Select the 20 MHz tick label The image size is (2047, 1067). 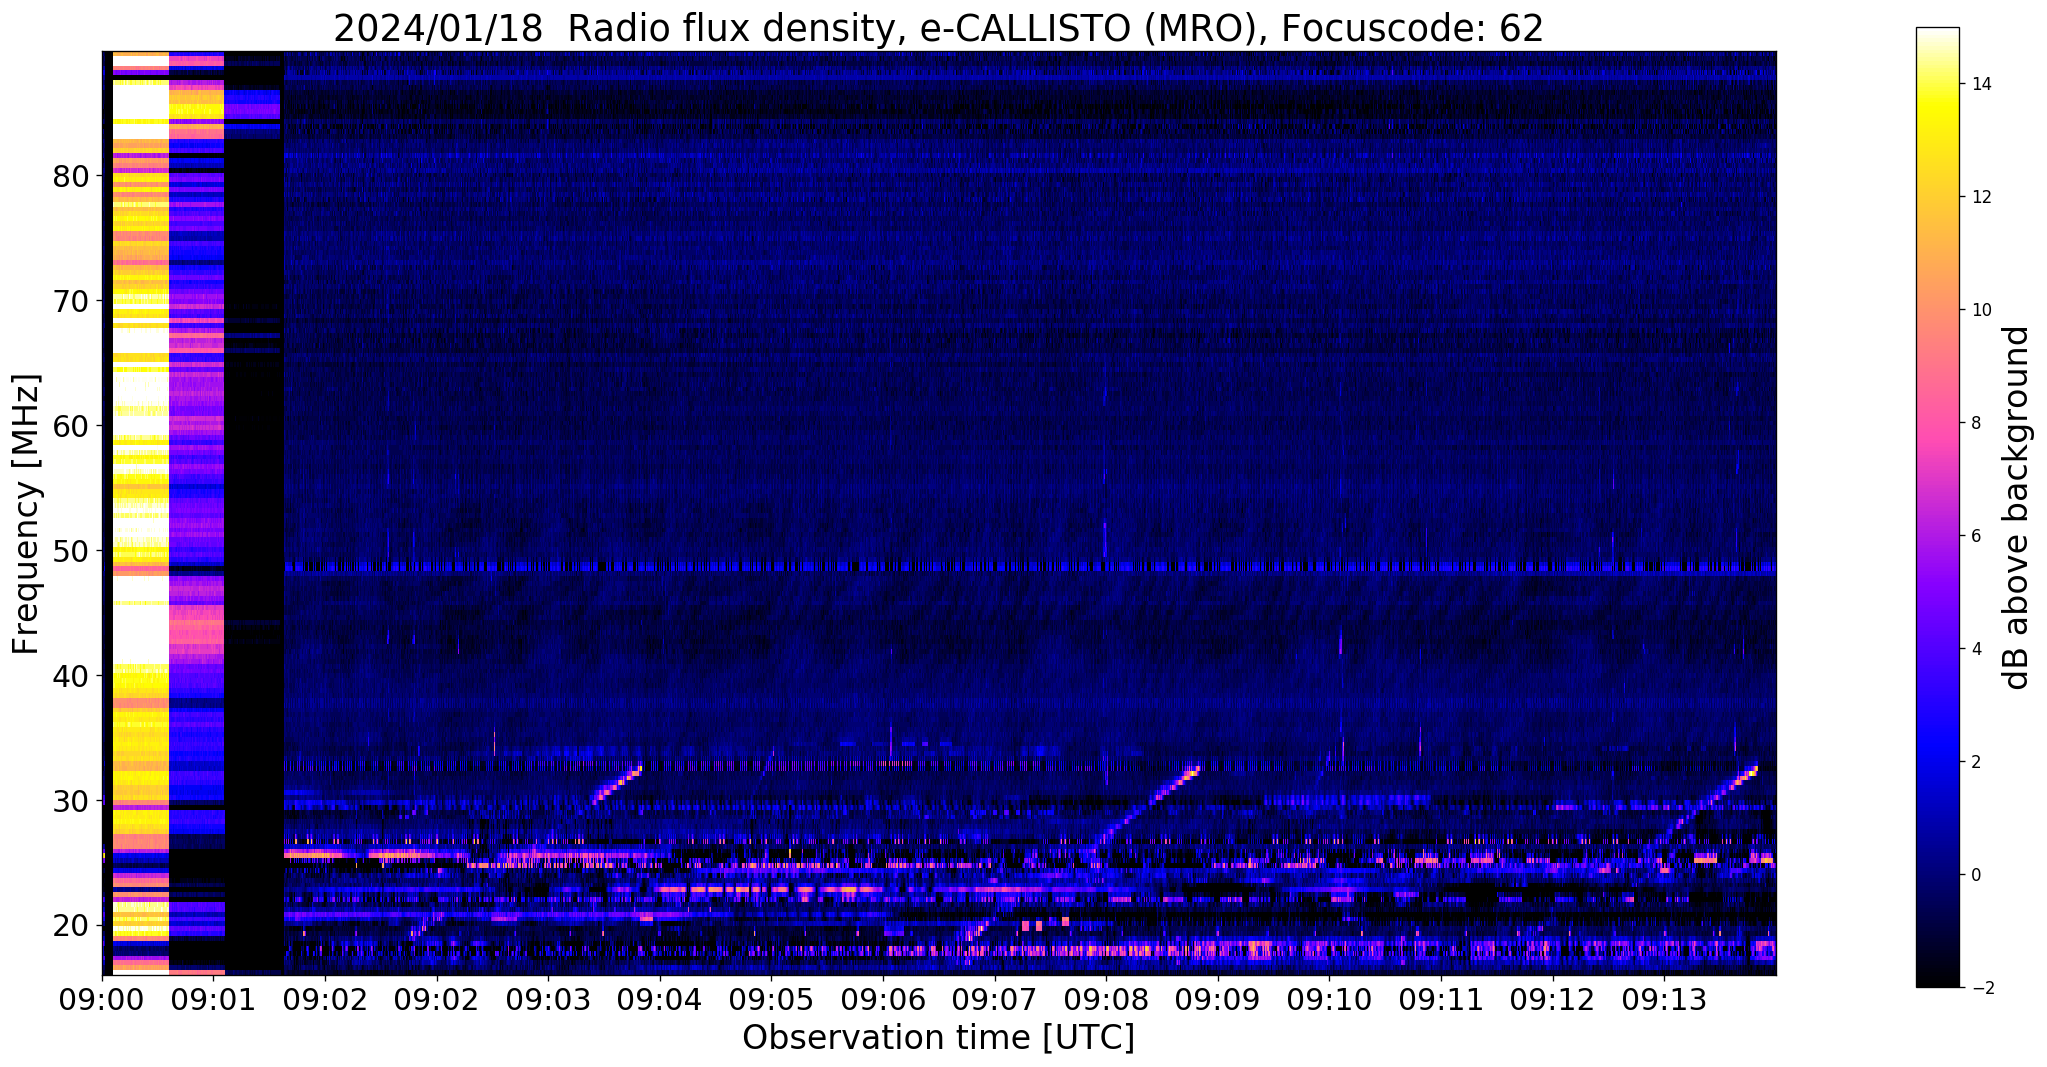[x=71, y=925]
